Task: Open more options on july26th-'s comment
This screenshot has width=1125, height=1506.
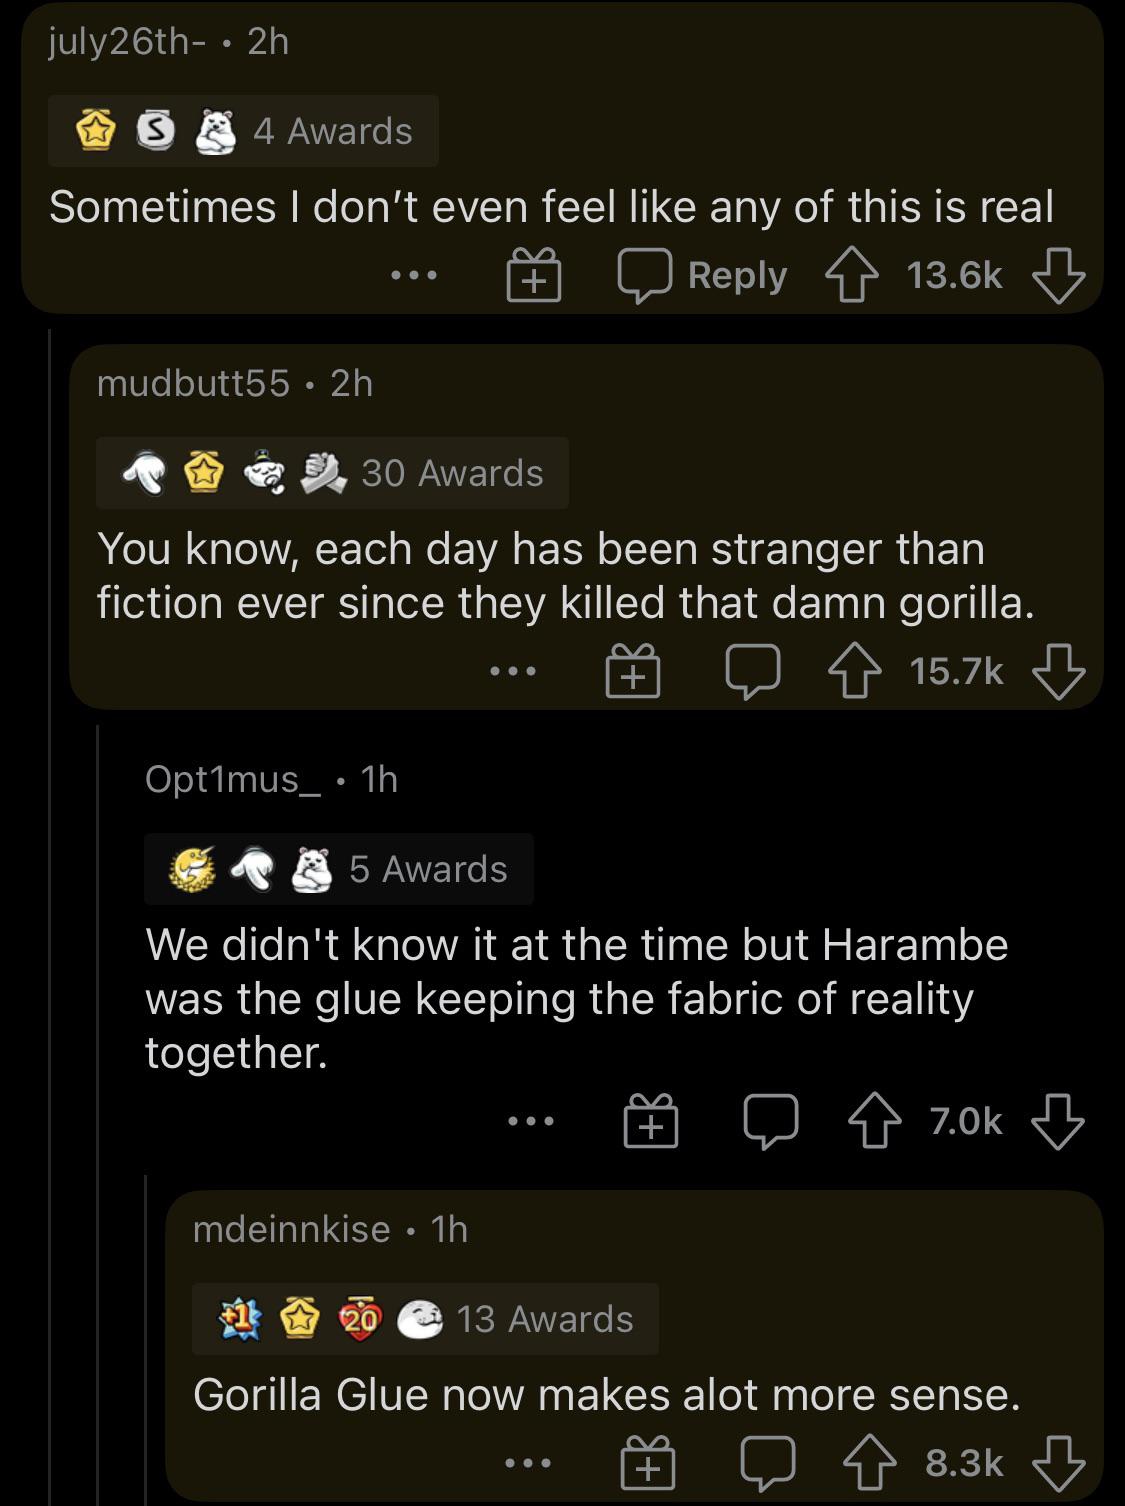Action: coord(415,275)
